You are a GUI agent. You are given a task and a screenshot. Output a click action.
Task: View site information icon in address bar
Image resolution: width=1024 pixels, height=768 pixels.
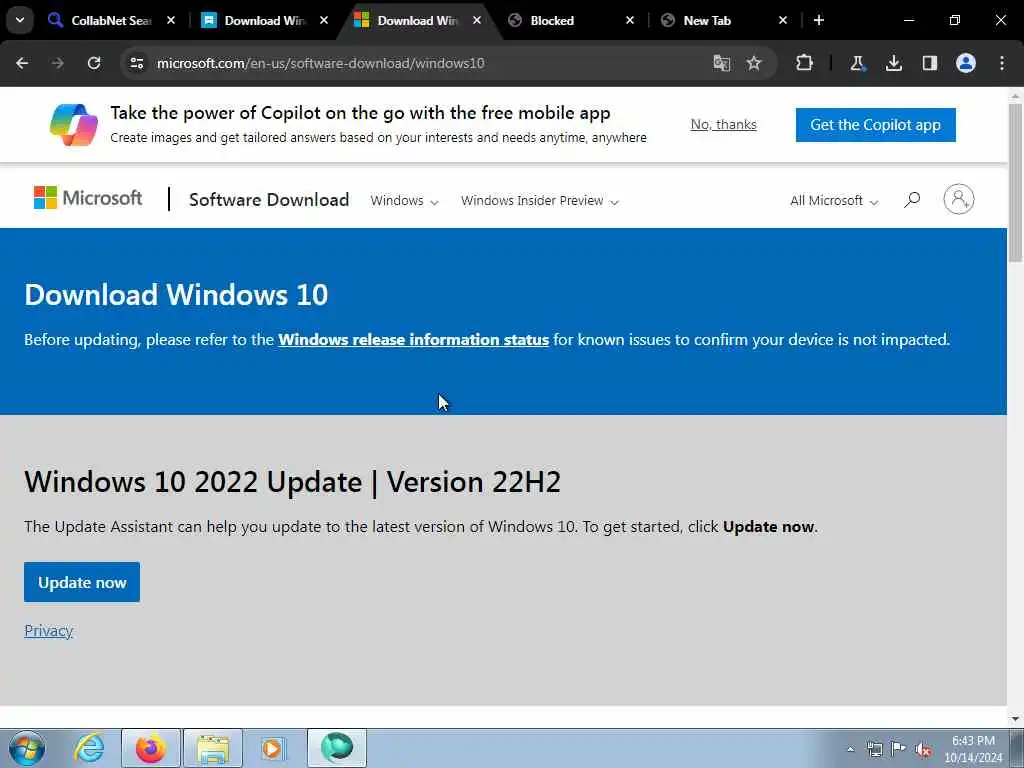pyautogui.click(x=136, y=63)
